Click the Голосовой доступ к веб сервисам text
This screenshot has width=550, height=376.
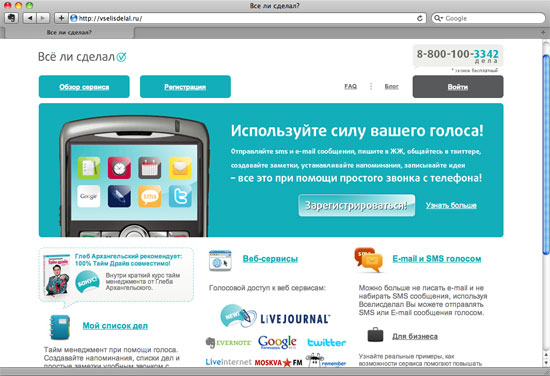[267, 288]
